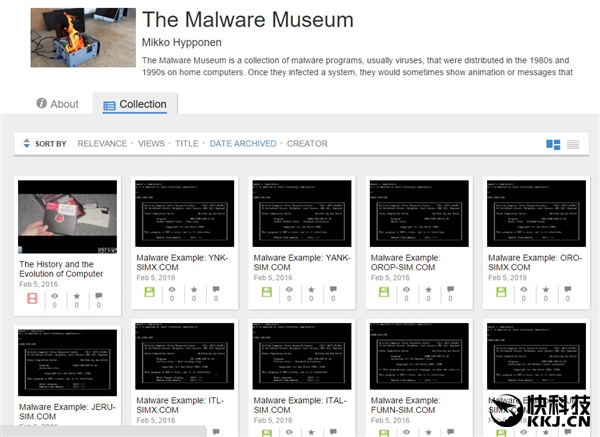Open History and Evolution video thumbnail
Image resolution: width=600 pixels, height=437 pixels.
[x=67, y=217]
